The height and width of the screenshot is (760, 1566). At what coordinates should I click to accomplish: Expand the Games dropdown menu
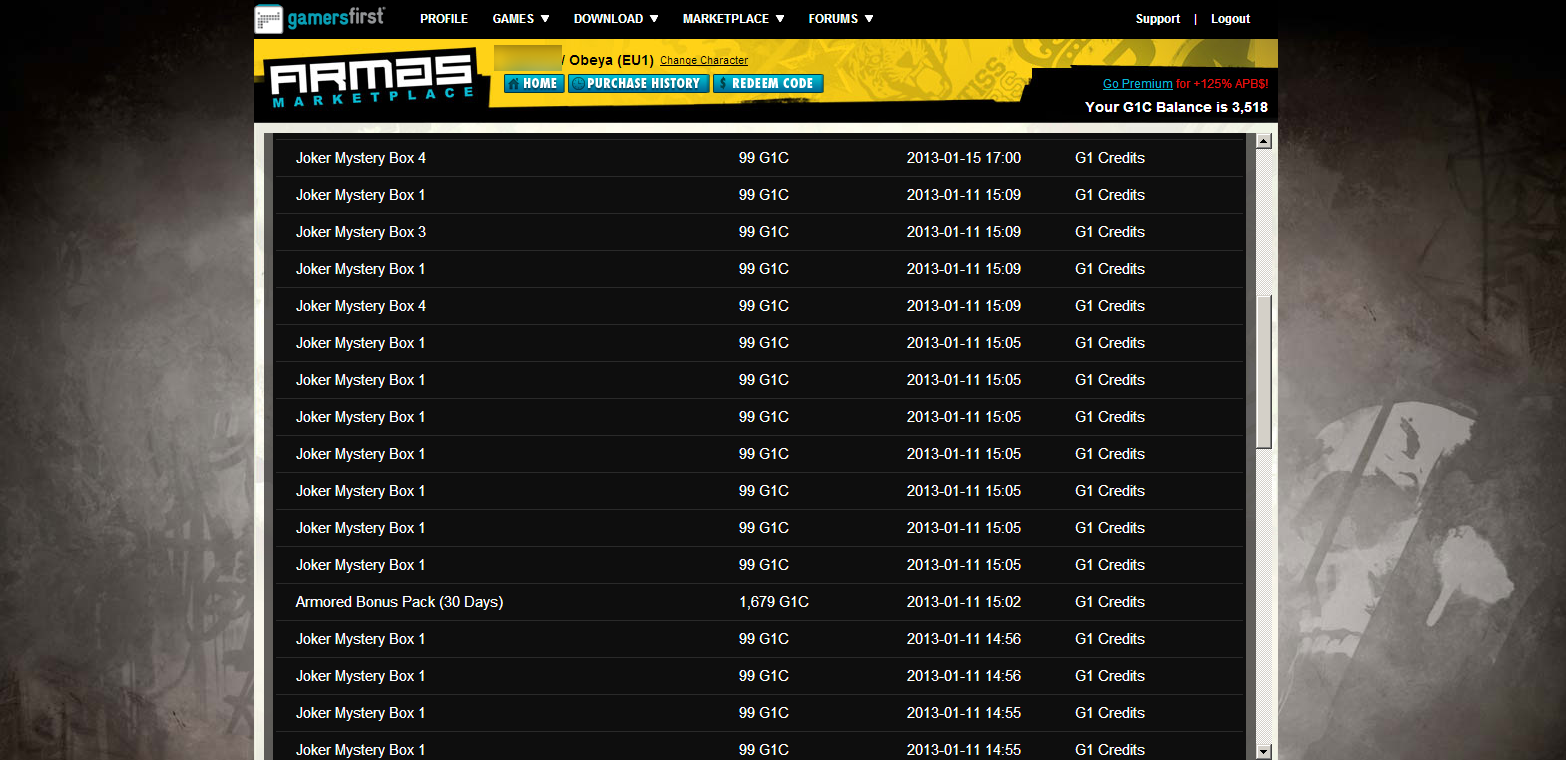[521, 19]
